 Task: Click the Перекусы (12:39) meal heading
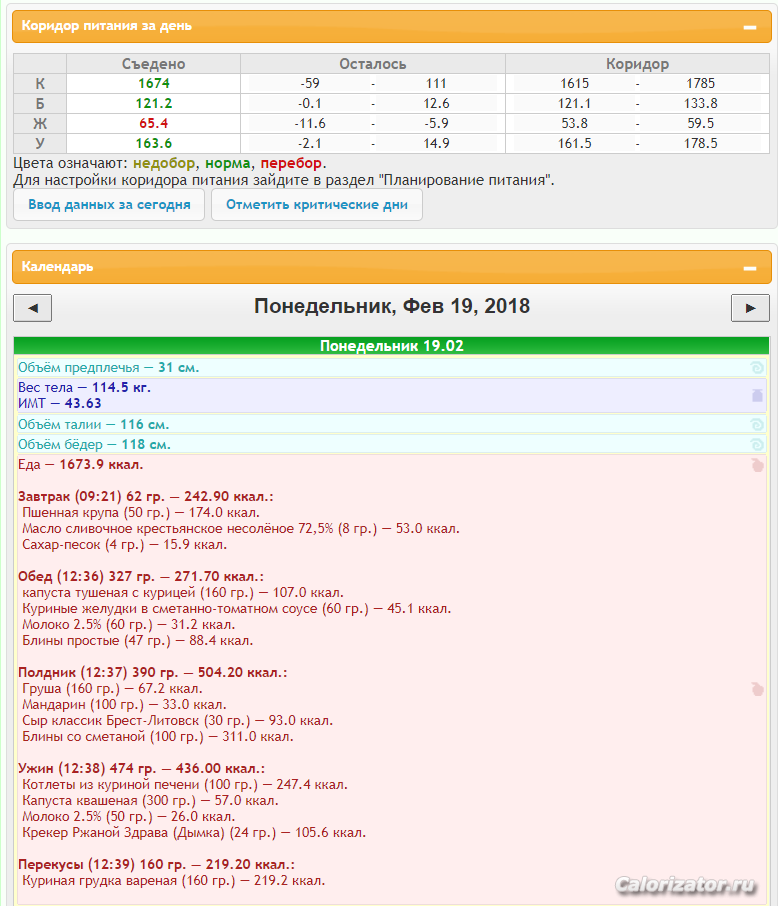(157, 864)
